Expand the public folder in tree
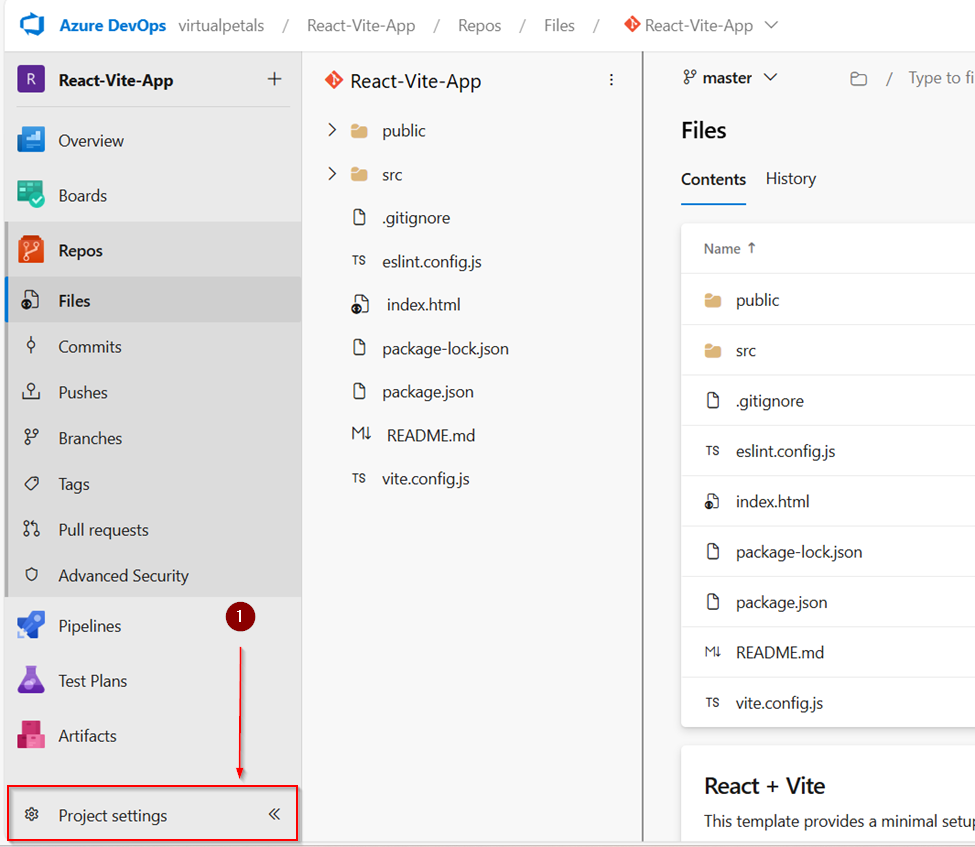The height and width of the screenshot is (847, 975). [x=332, y=130]
